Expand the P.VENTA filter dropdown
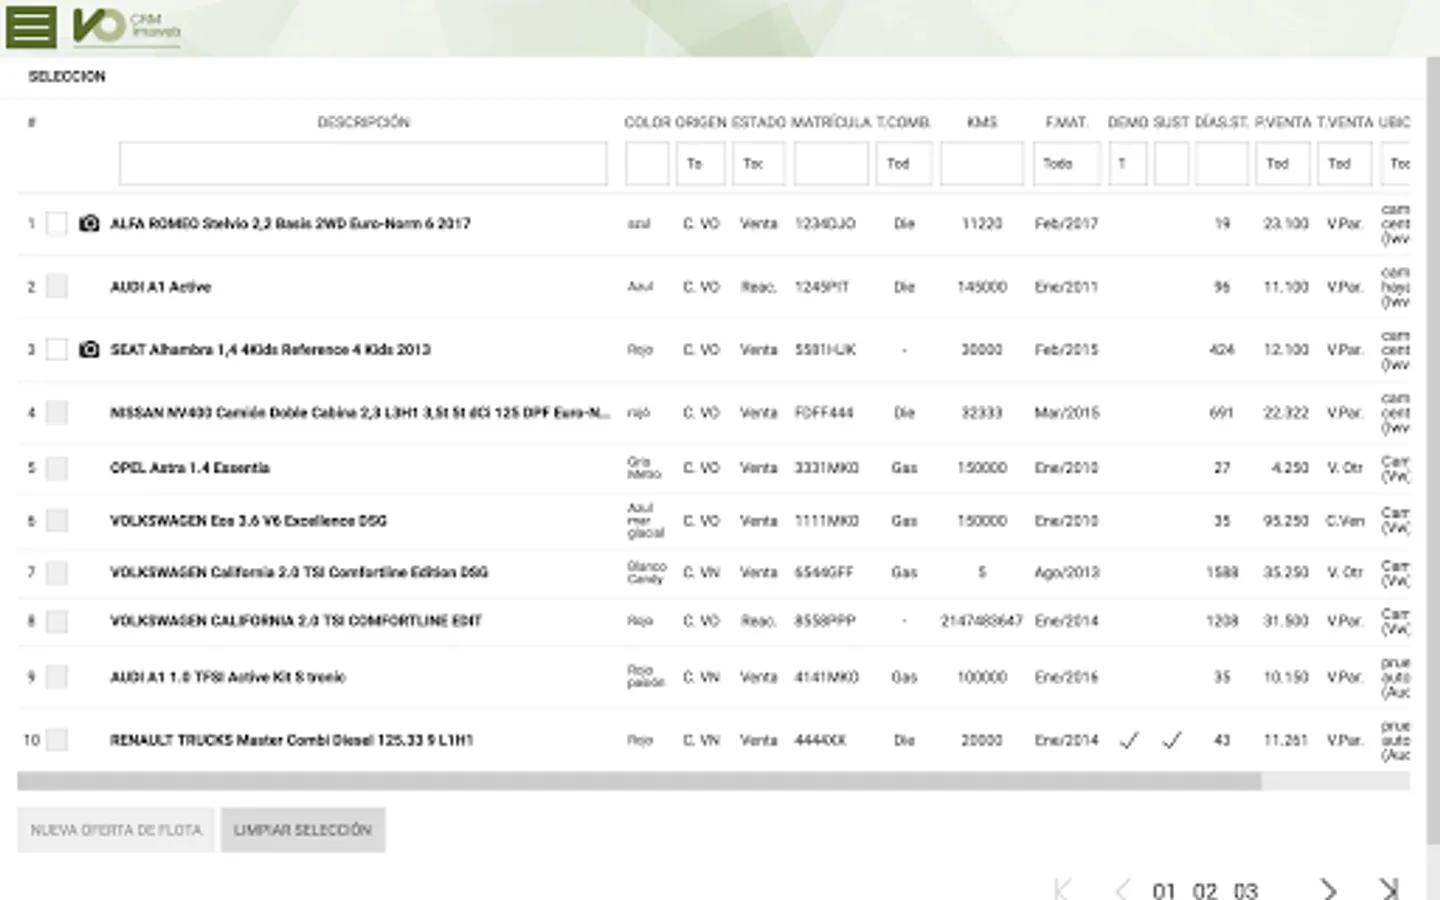Viewport: 1440px width, 900px height. [x=1283, y=164]
